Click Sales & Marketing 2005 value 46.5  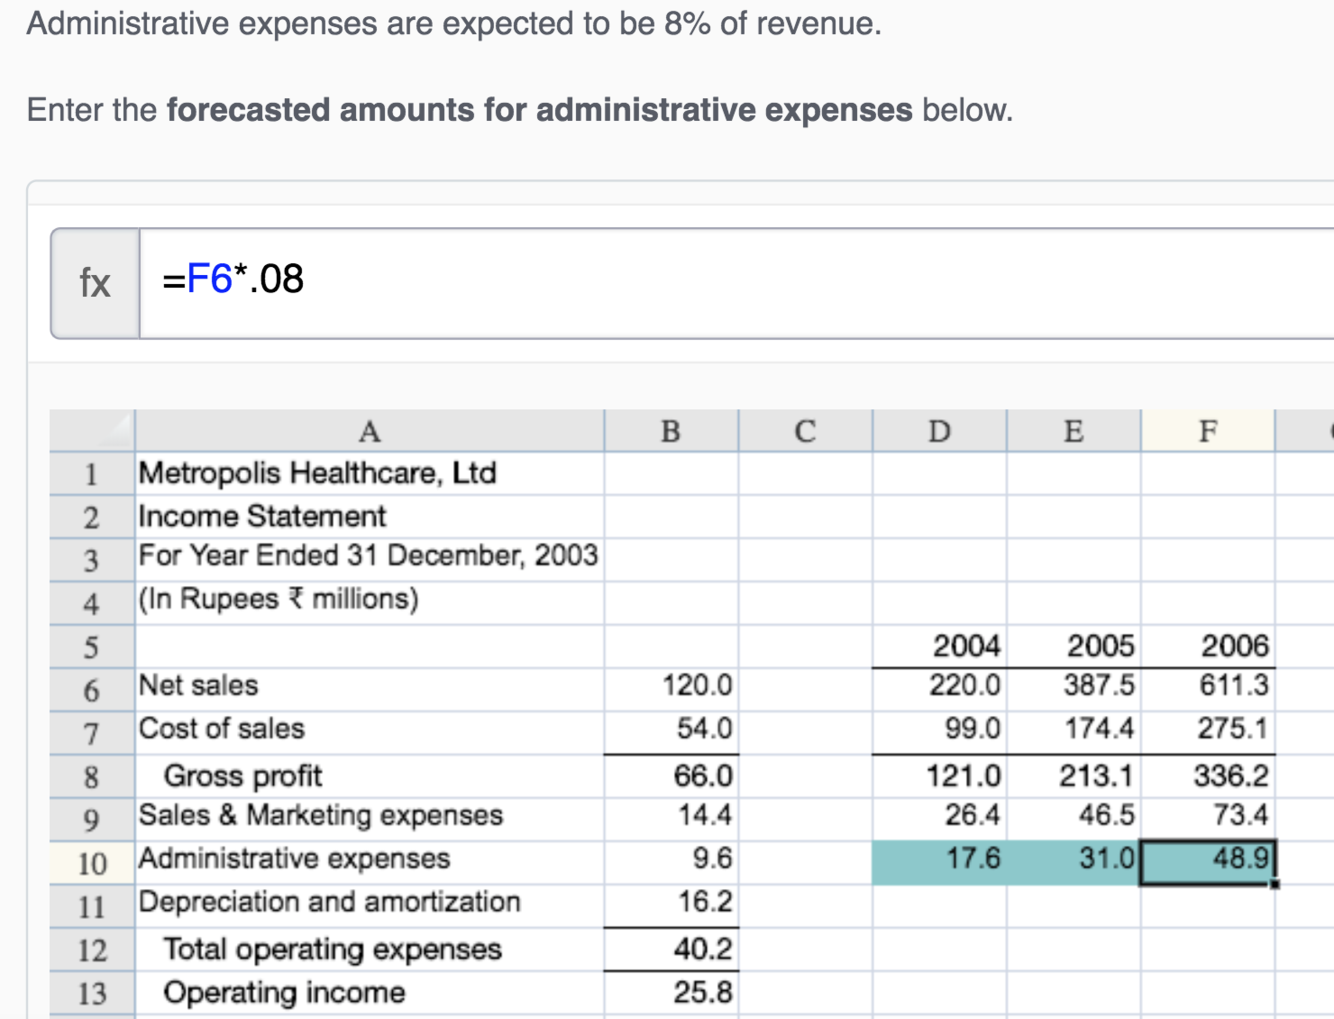click(1073, 819)
